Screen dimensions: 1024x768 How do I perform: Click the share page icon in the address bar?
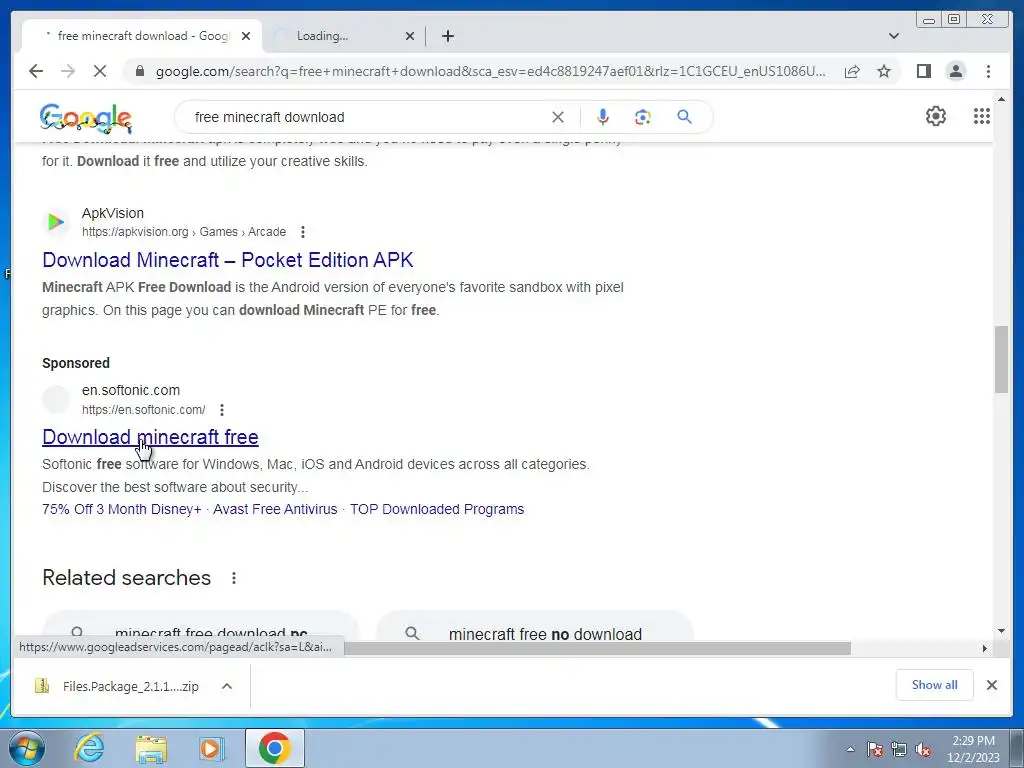click(x=852, y=71)
